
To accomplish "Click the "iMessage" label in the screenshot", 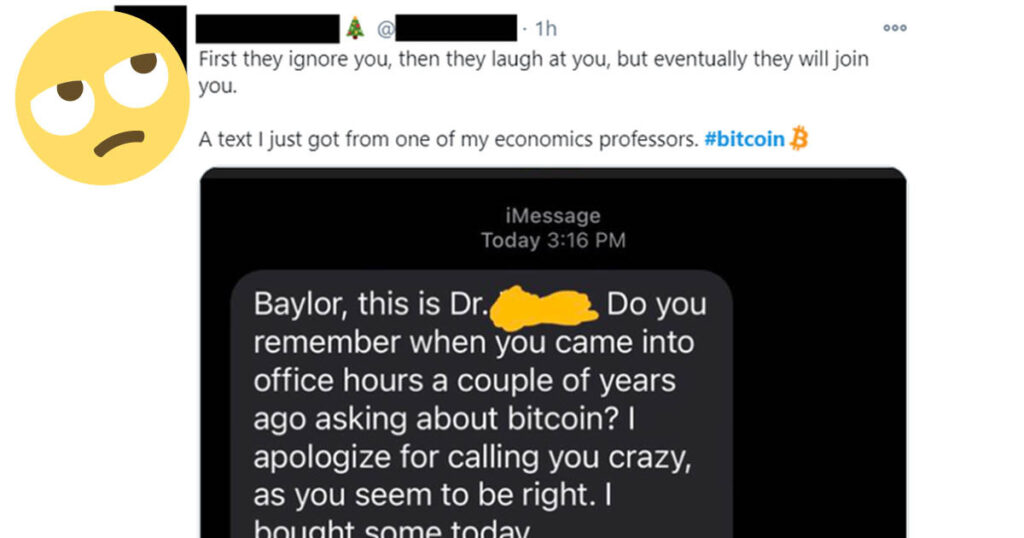I will [552, 215].
